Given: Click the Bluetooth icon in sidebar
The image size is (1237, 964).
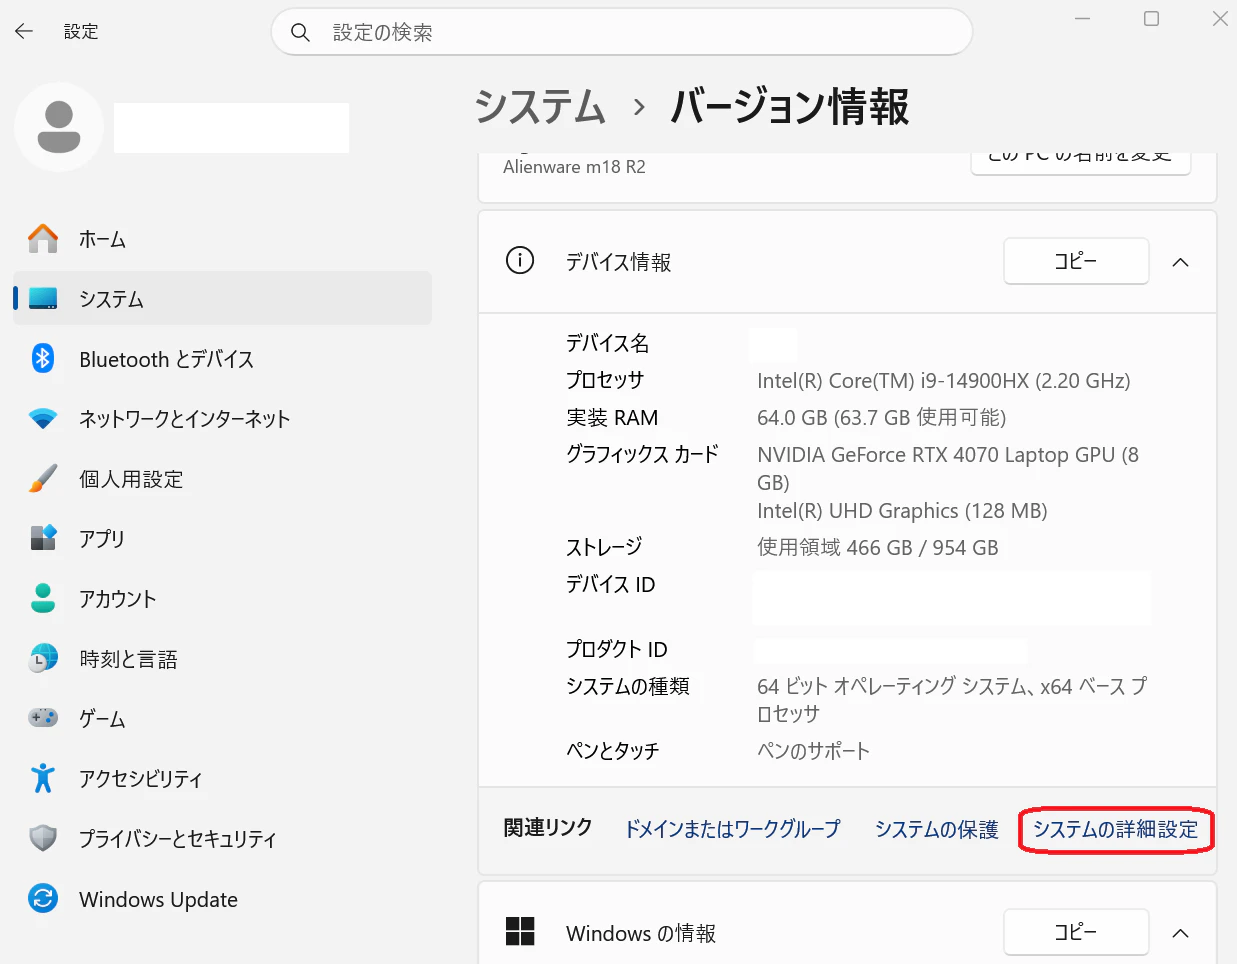Looking at the screenshot, I should (x=43, y=358).
